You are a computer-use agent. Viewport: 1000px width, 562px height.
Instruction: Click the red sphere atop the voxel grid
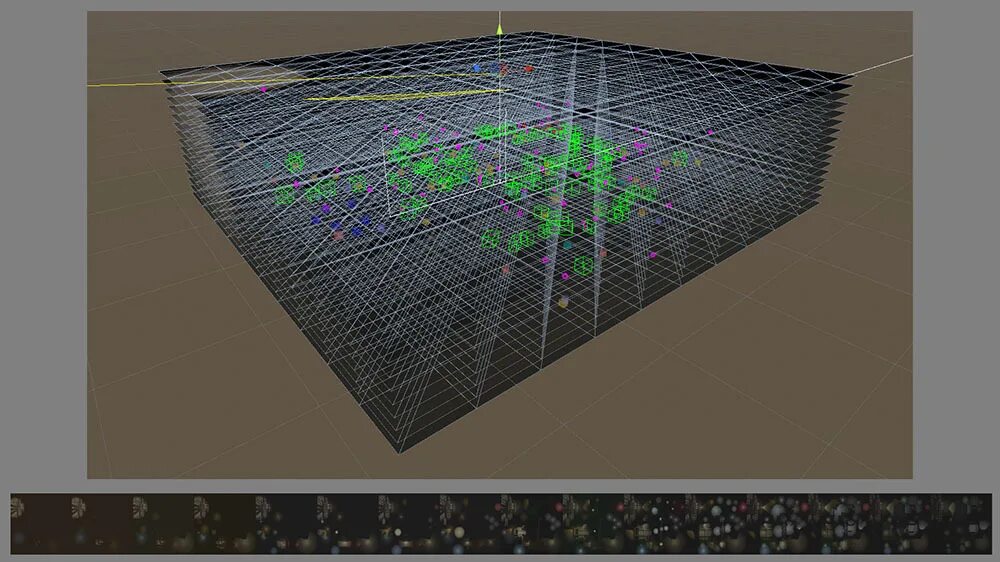pyautogui.click(x=529, y=69)
